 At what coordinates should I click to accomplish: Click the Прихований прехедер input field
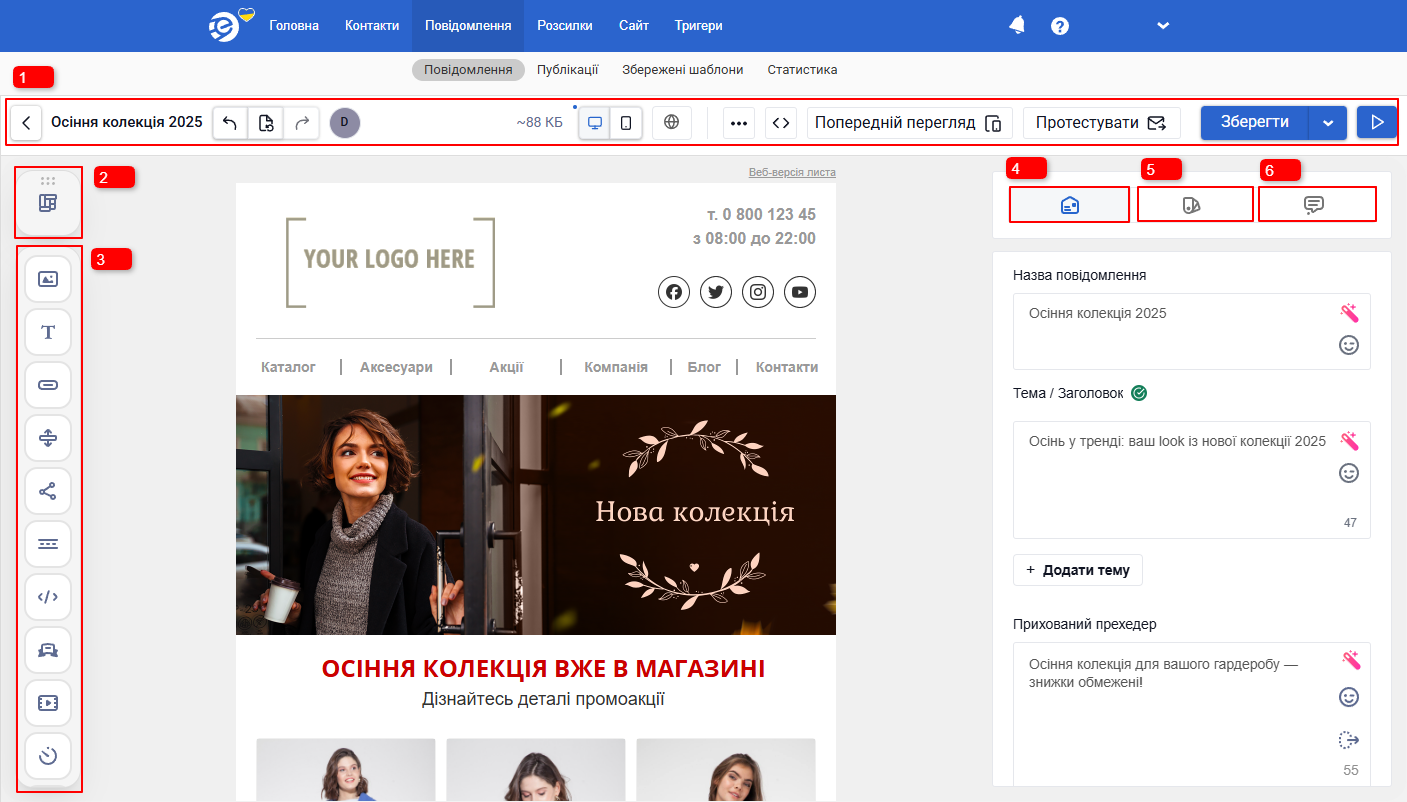1191,714
